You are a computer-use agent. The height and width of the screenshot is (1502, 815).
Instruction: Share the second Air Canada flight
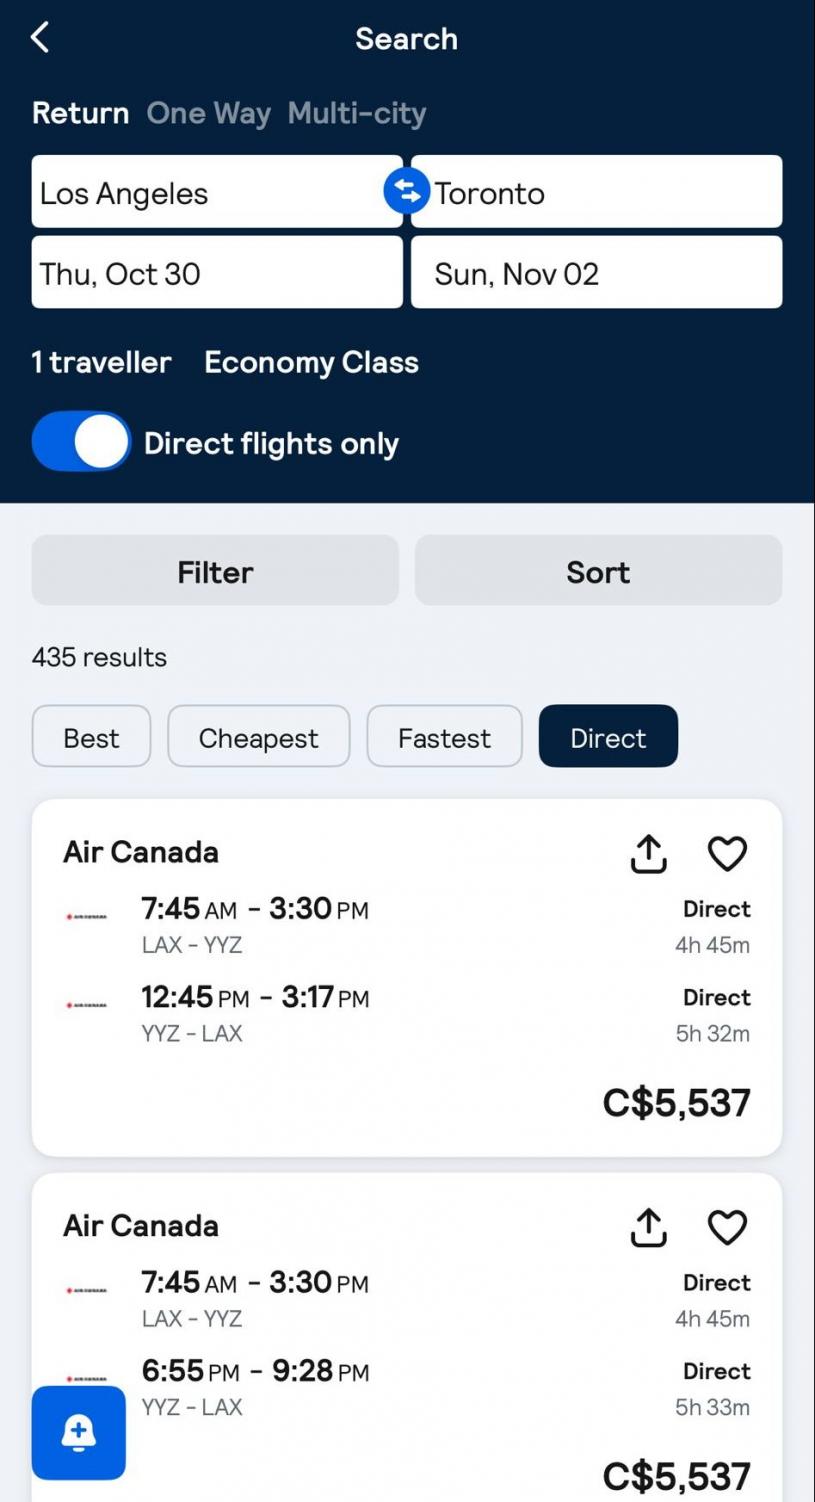pos(649,1228)
